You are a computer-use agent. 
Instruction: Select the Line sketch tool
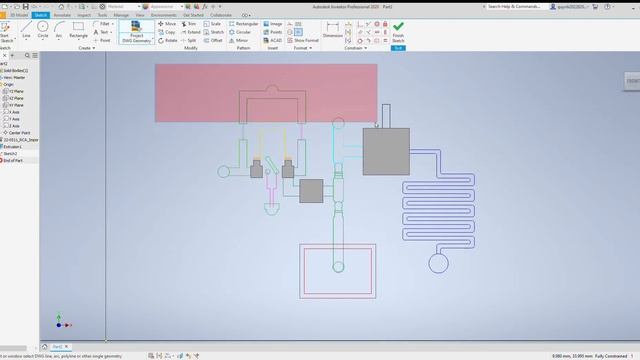point(26,30)
